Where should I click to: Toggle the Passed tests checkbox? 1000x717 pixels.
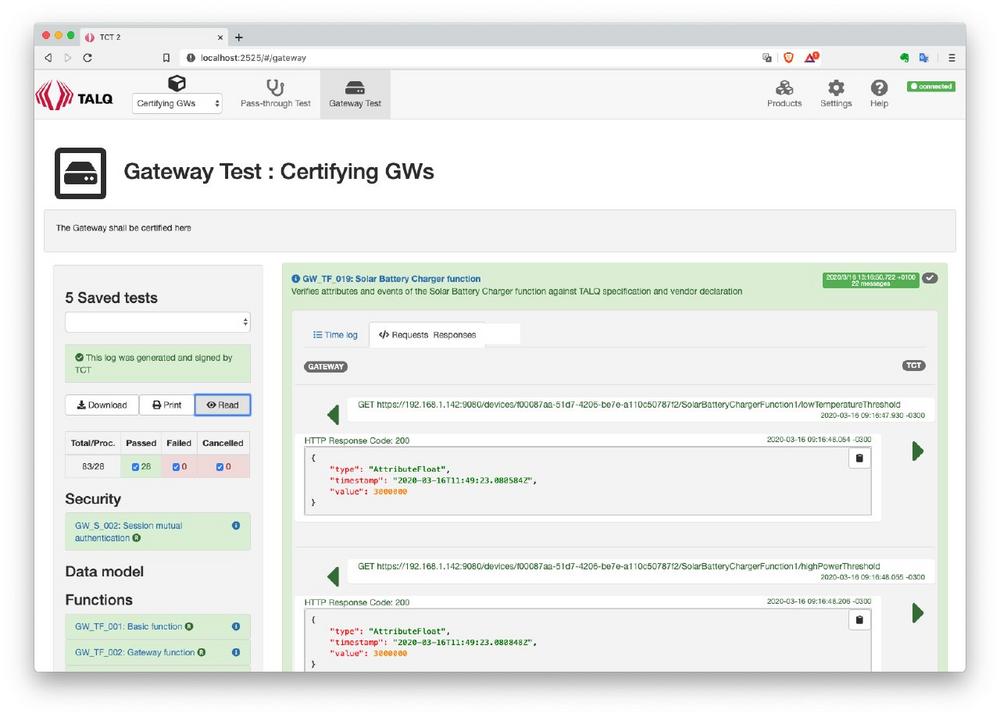tap(135, 467)
